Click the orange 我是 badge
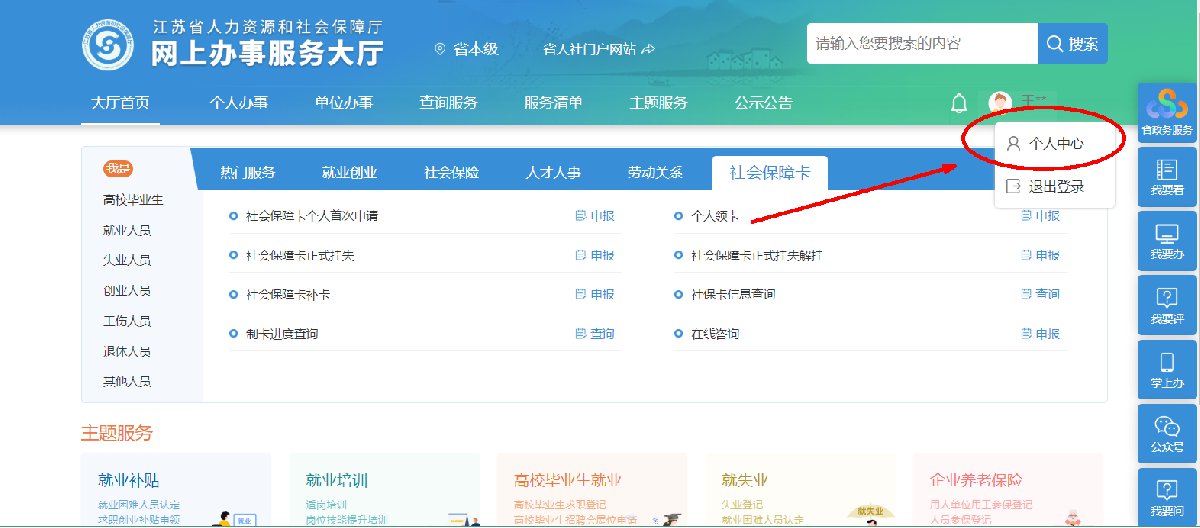1200x528 pixels. coord(118,167)
